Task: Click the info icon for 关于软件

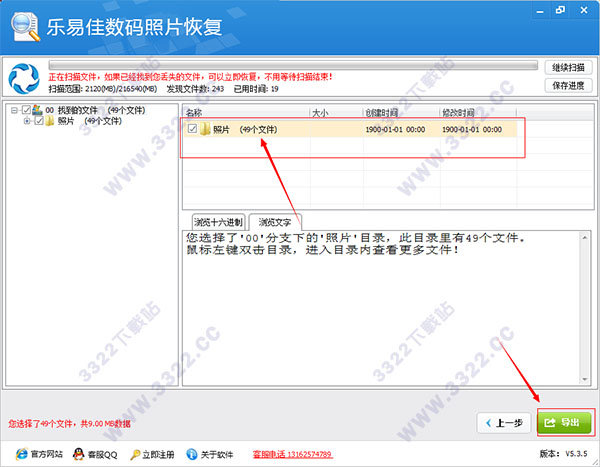Action: pos(191,454)
